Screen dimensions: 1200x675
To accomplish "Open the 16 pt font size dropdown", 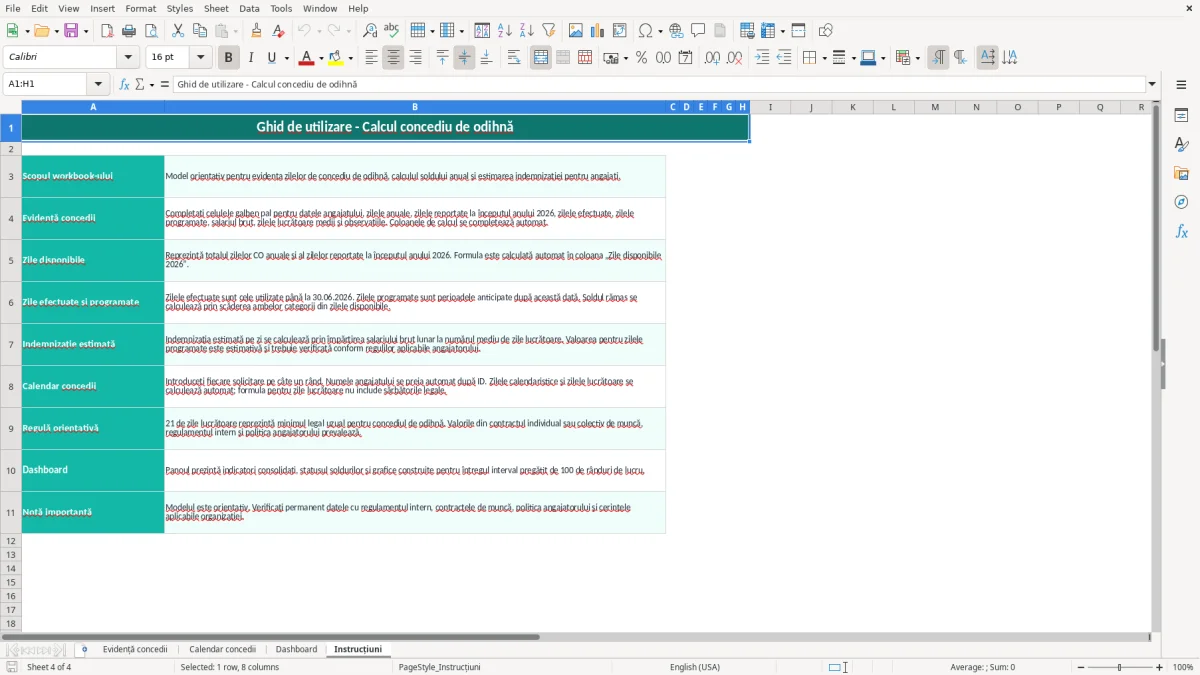I will [x=200, y=58].
